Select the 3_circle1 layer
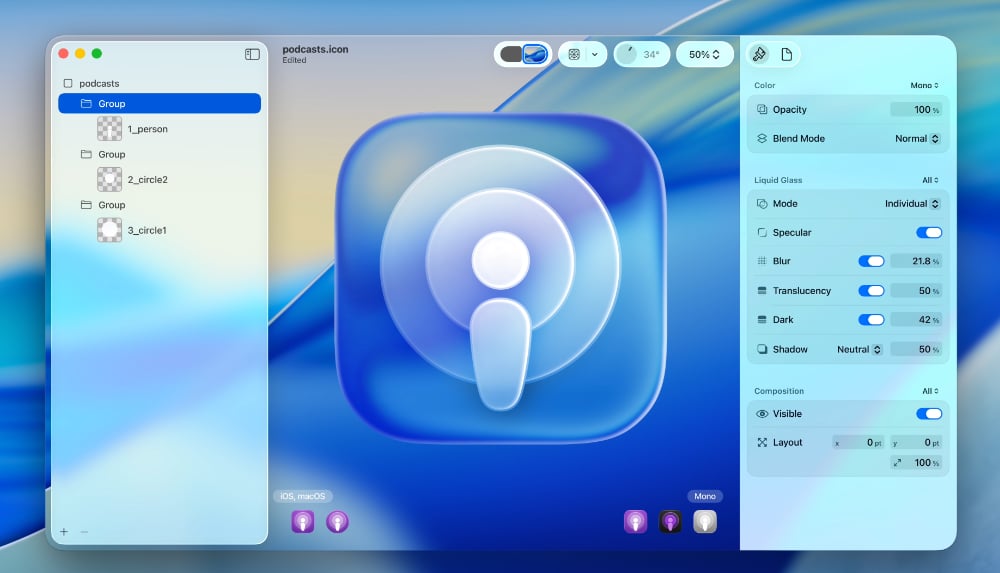Image resolution: width=1000 pixels, height=573 pixels. pyautogui.click(x=147, y=230)
